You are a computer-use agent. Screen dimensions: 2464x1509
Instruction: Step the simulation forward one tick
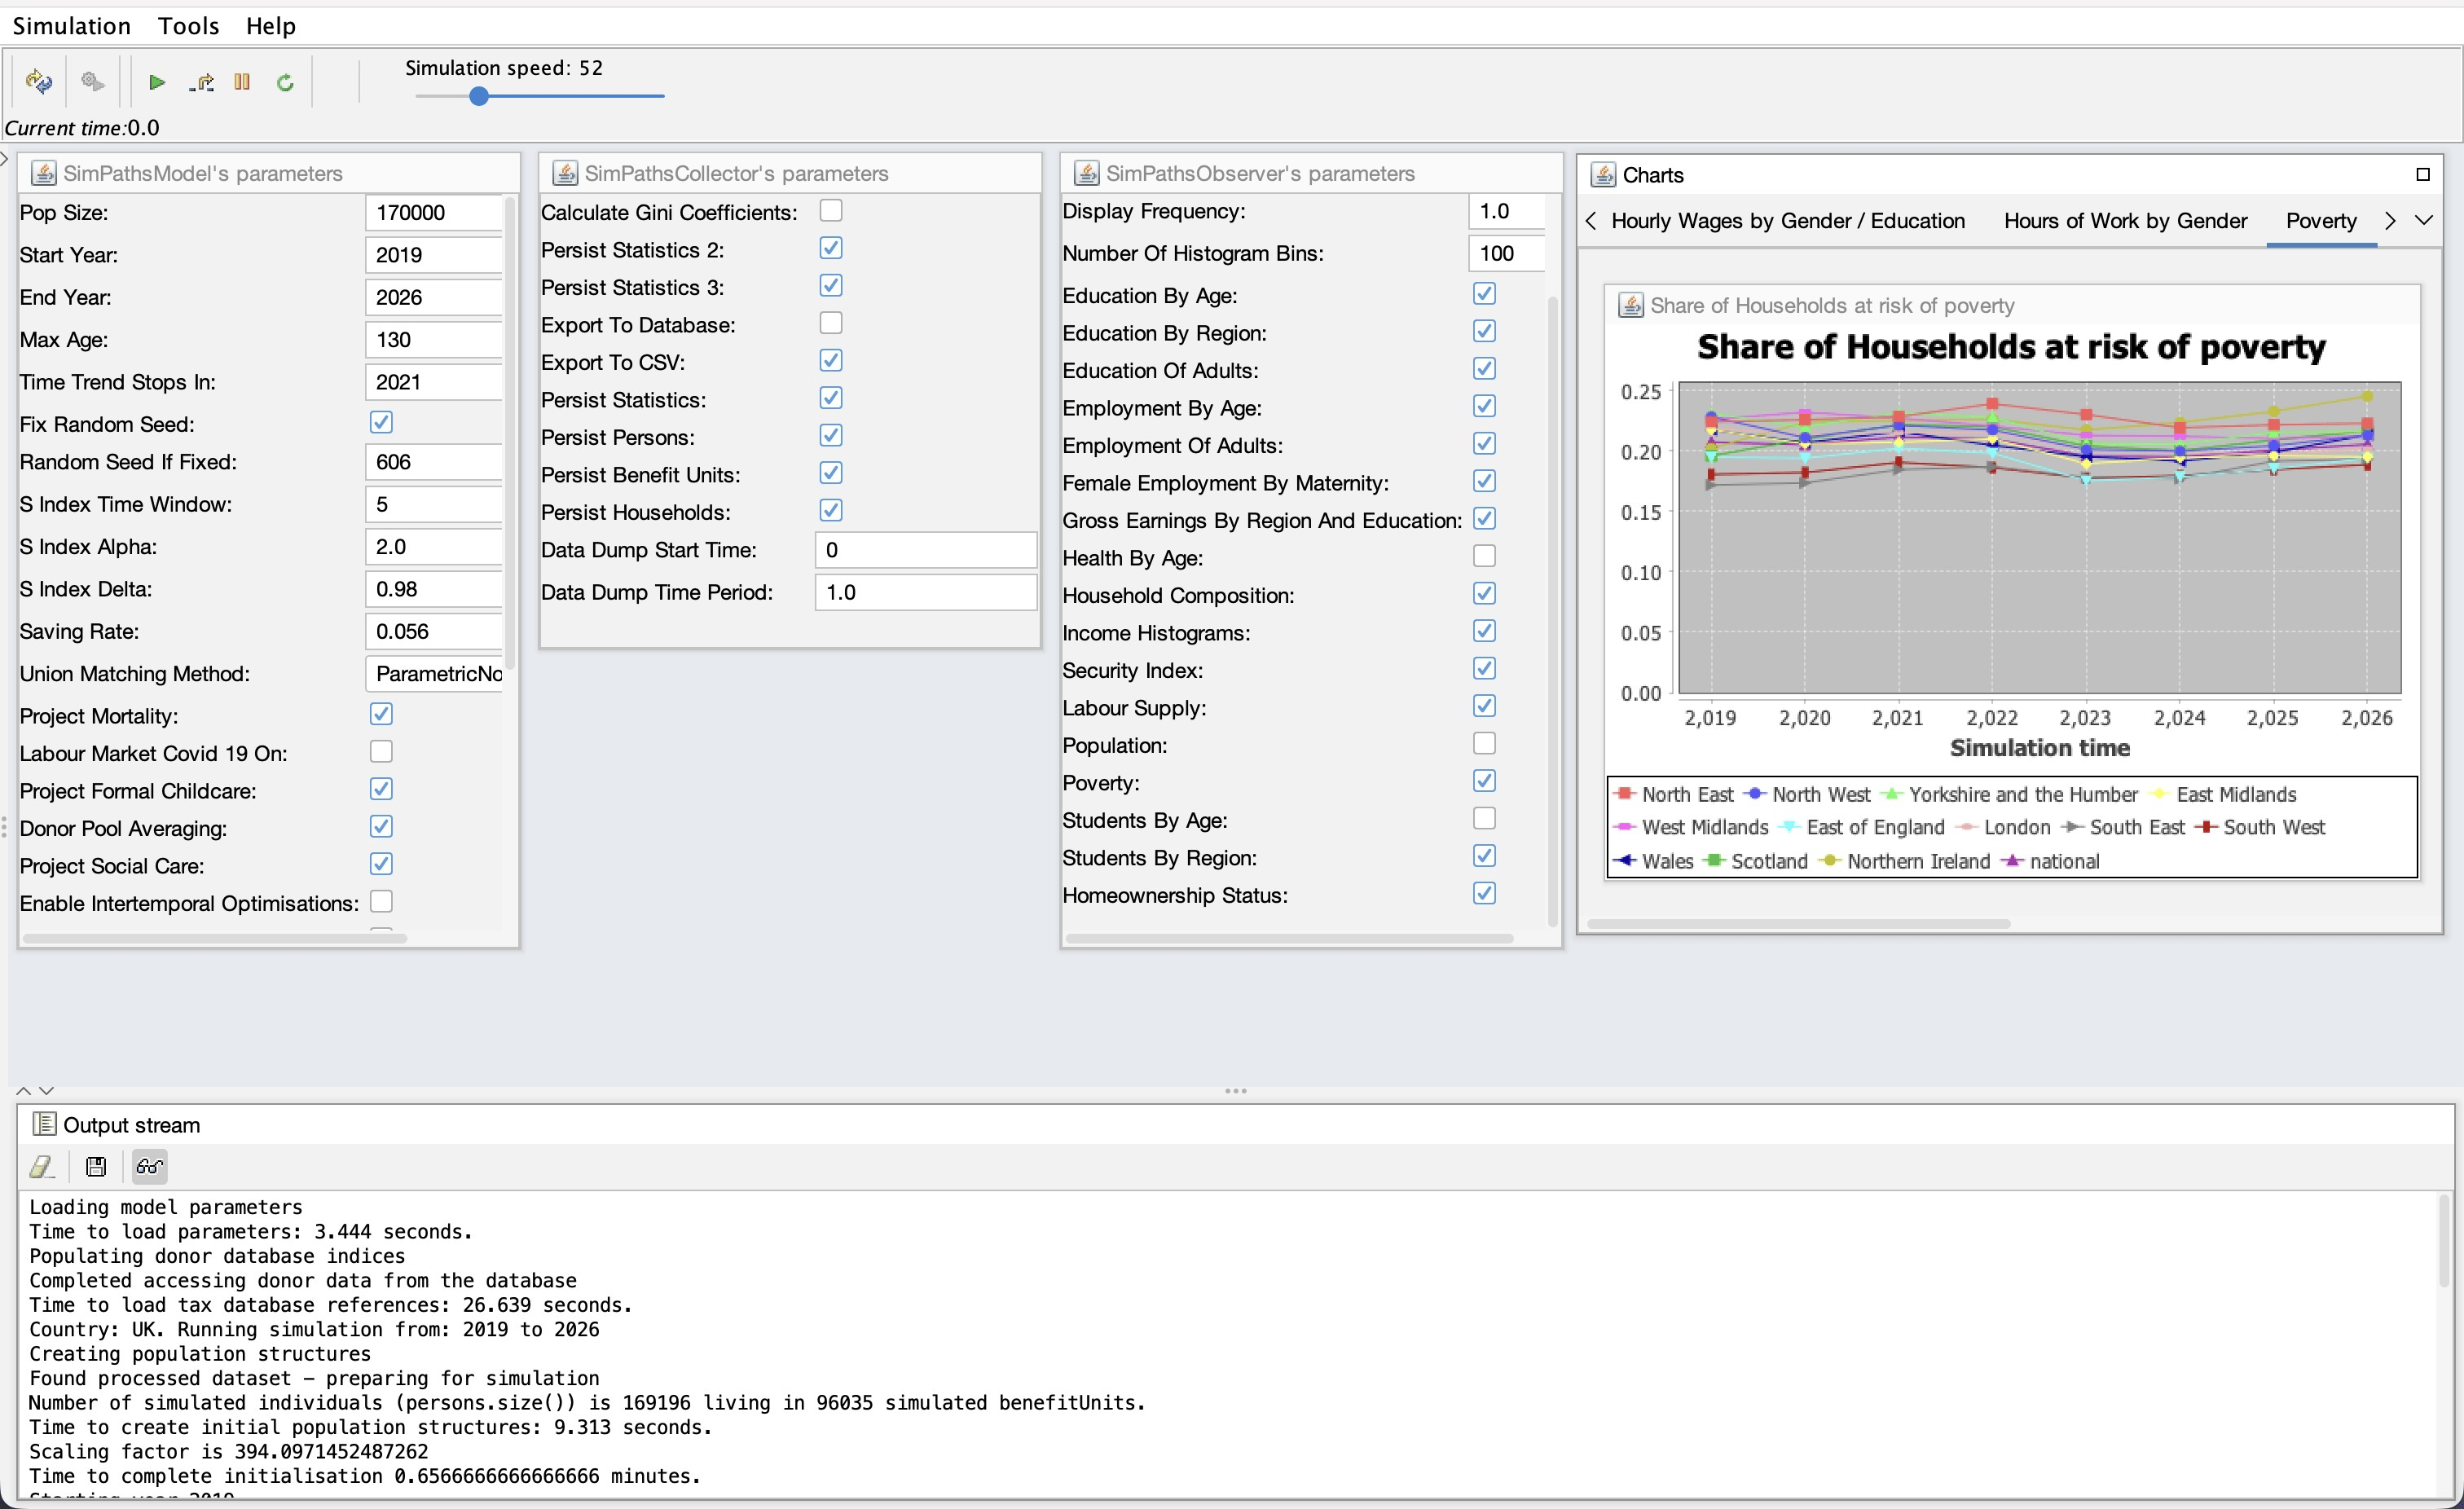(201, 82)
